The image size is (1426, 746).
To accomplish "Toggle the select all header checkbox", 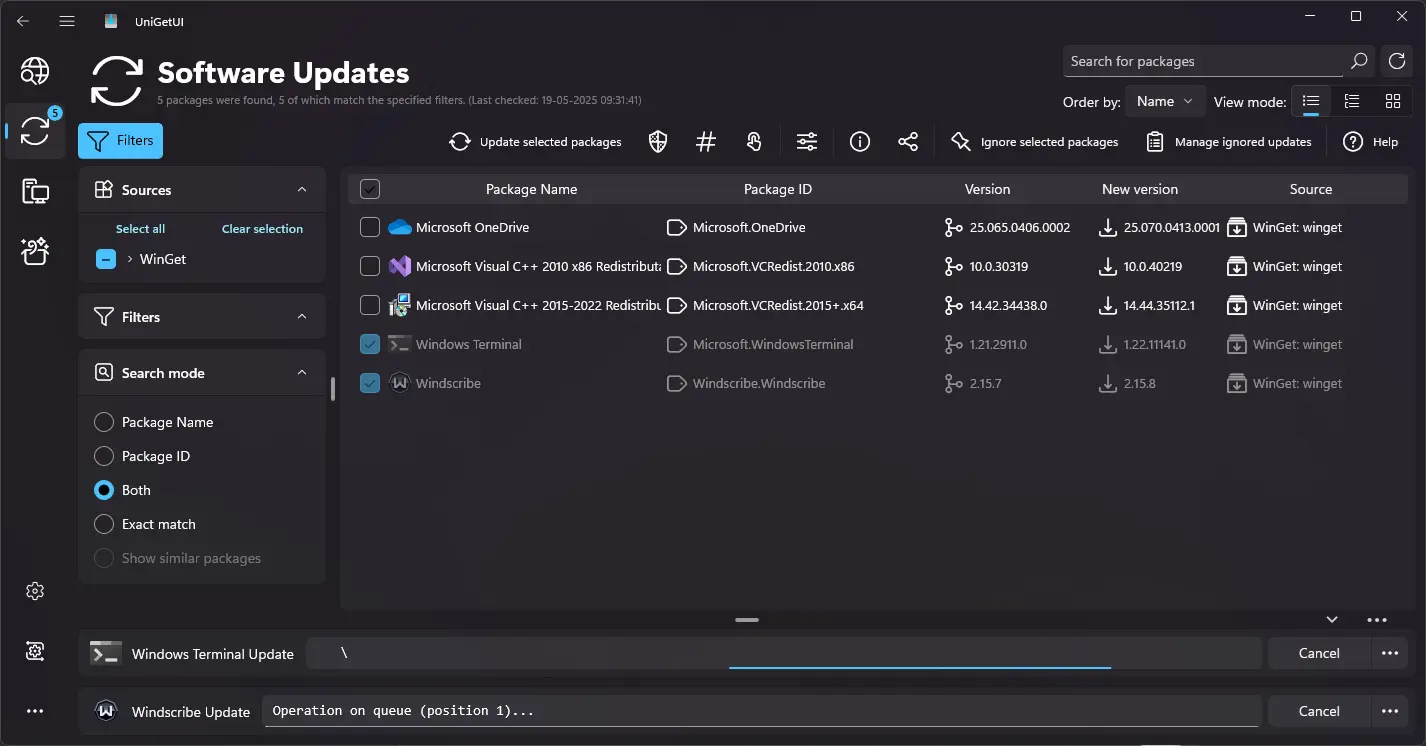I will tap(370, 189).
